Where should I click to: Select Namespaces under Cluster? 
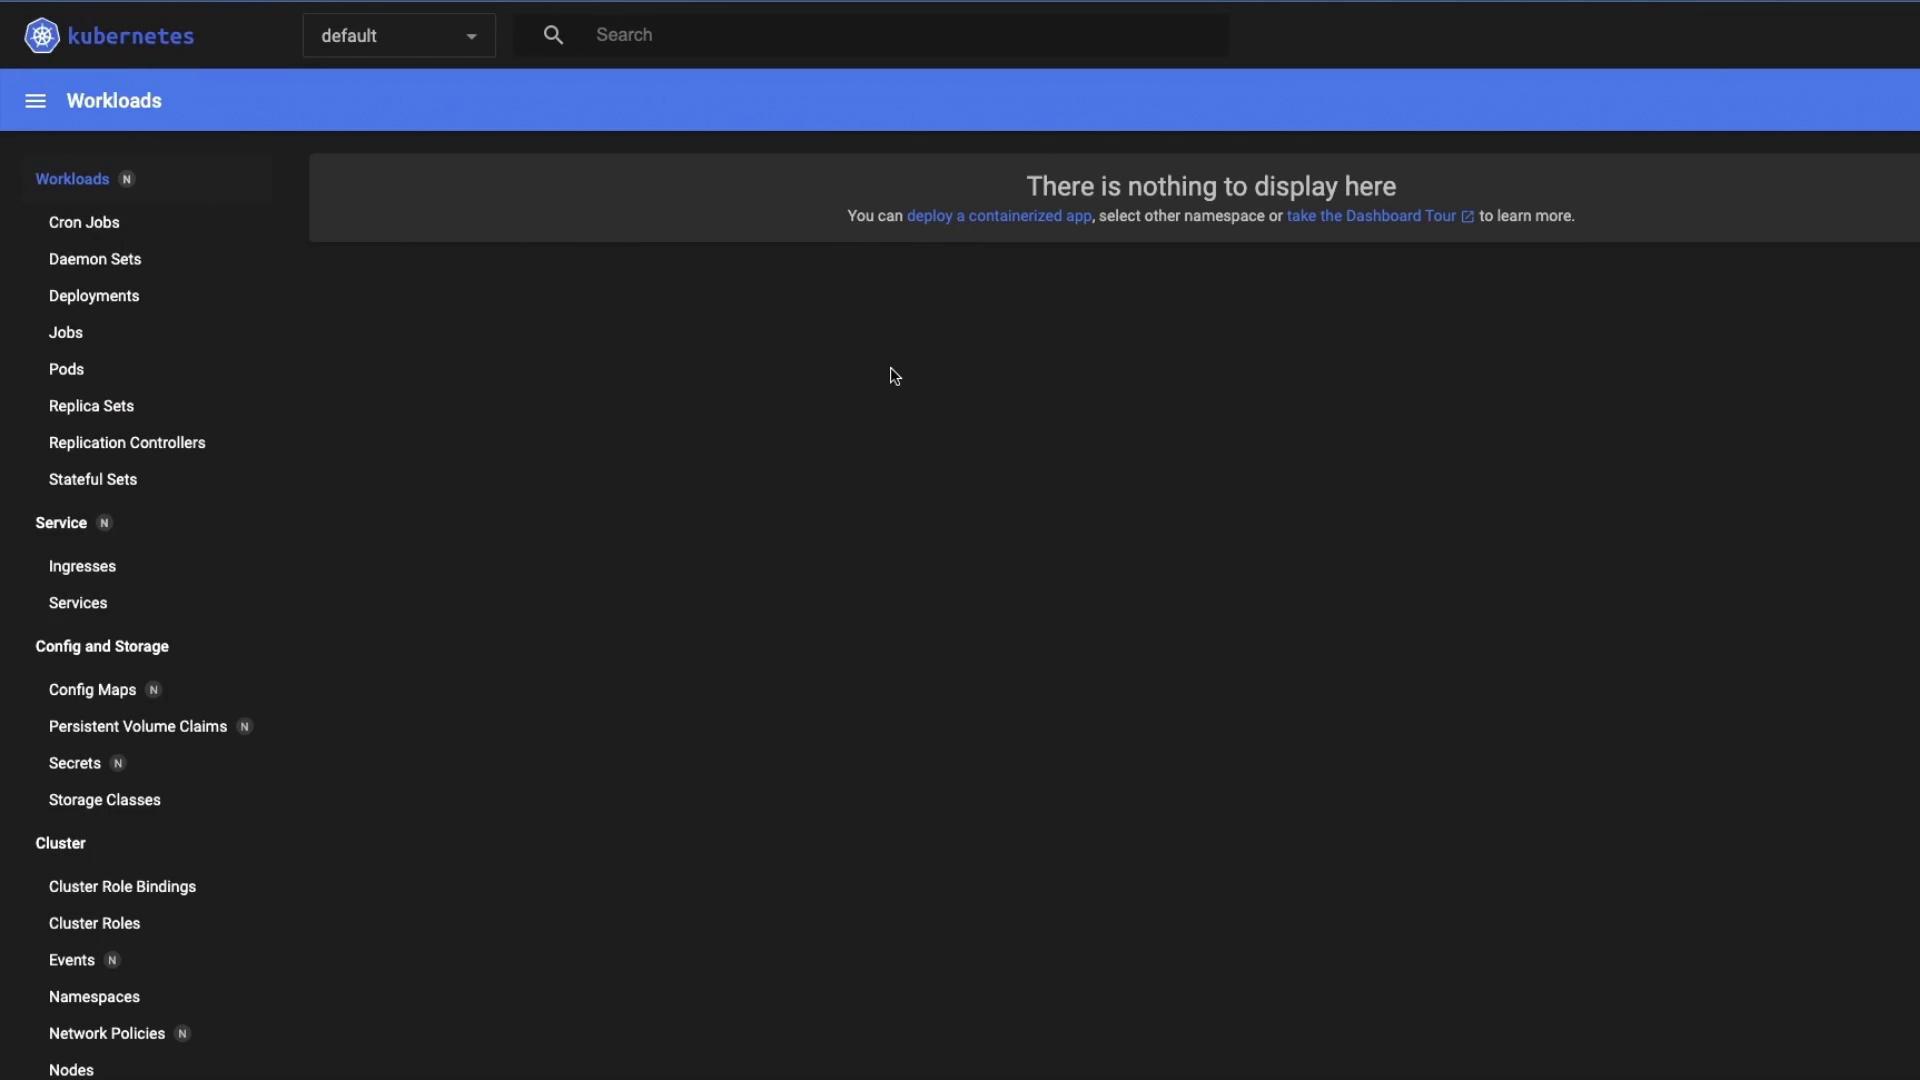tap(94, 997)
